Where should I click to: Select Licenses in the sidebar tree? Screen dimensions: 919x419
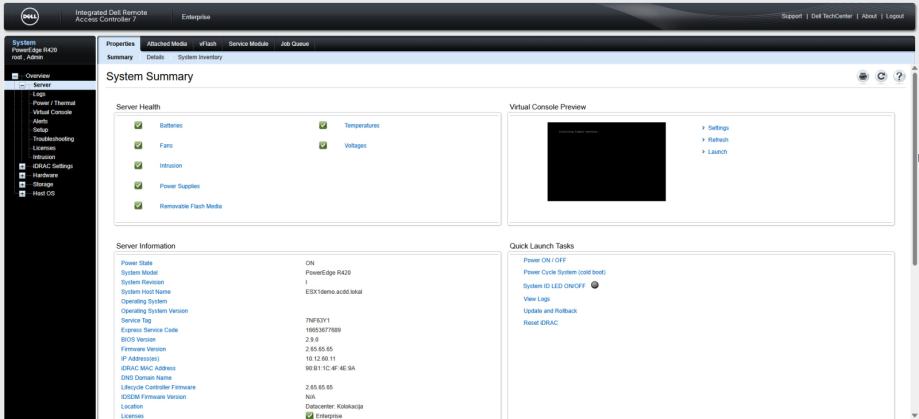point(45,148)
